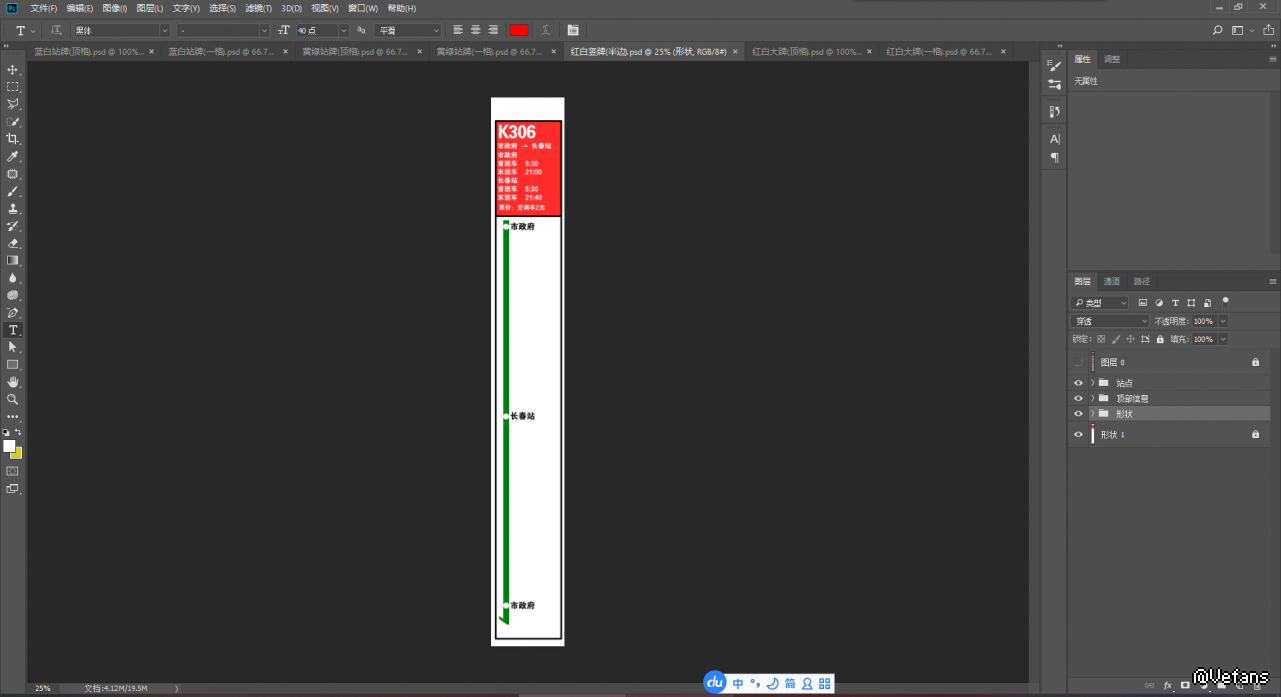
Task: Switch to the 调整 tab
Action: click(x=1112, y=60)
